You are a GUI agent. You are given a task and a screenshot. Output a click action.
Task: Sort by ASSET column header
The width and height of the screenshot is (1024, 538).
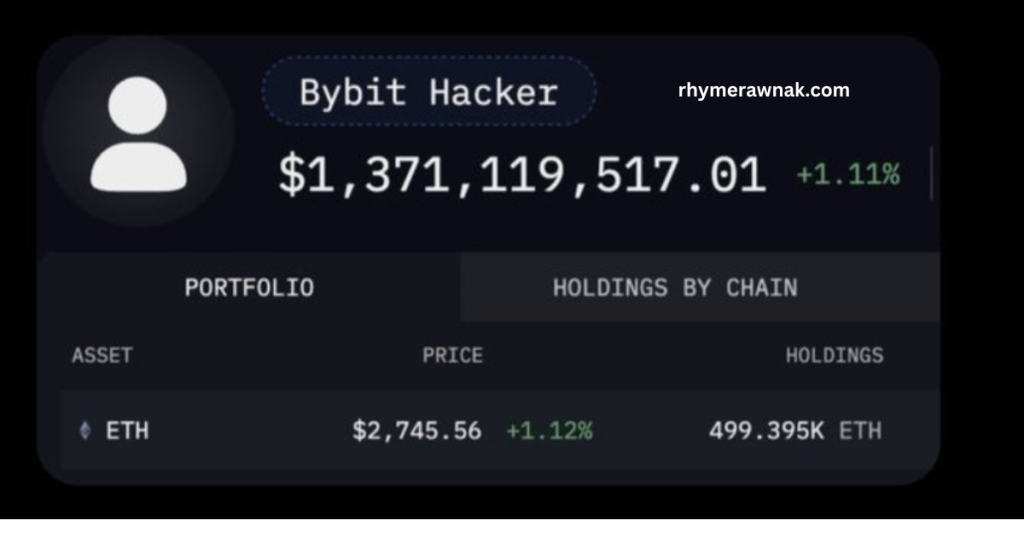102,355
